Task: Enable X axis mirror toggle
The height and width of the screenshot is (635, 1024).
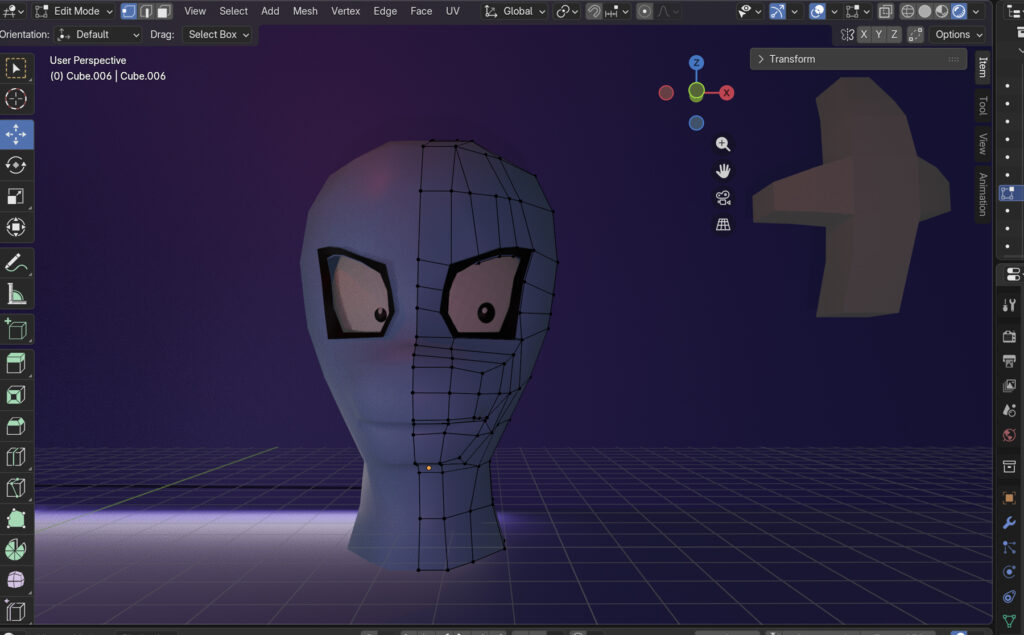Action: tap(863, 34)
